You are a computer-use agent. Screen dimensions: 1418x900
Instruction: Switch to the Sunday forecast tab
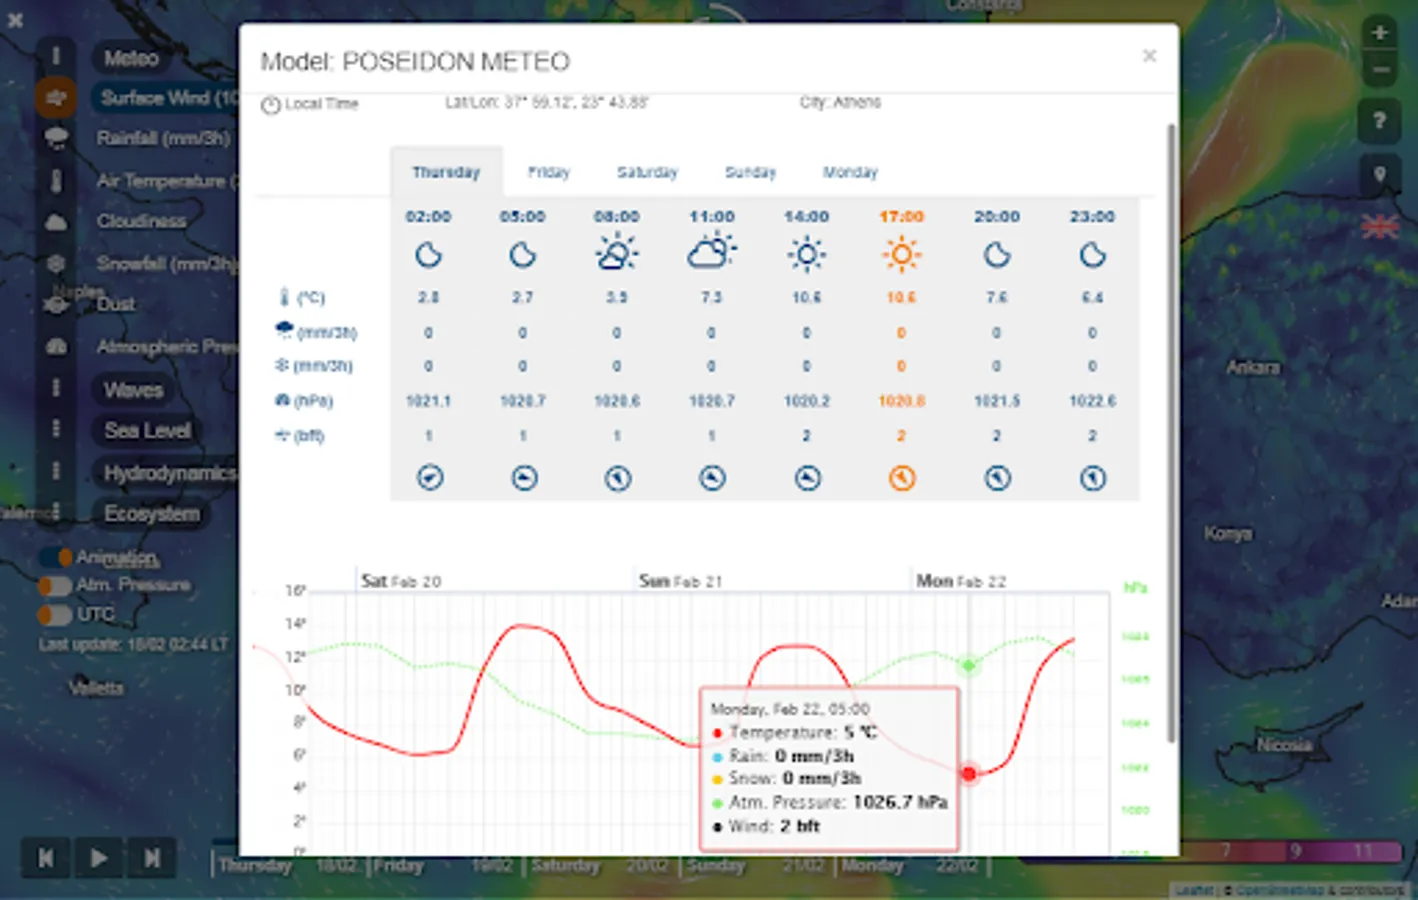[750, 172]
